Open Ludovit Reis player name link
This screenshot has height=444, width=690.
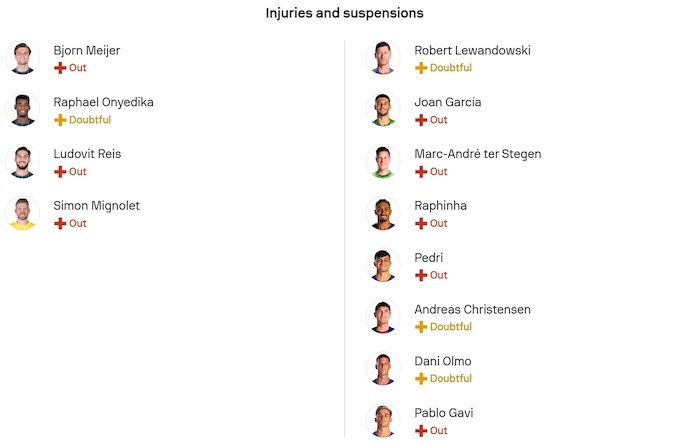(87, 154)
